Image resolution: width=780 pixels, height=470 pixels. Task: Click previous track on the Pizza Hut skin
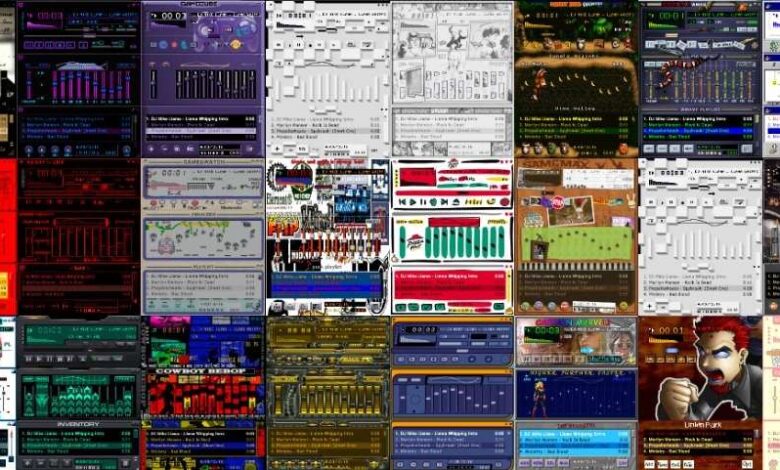click(402, 202)
